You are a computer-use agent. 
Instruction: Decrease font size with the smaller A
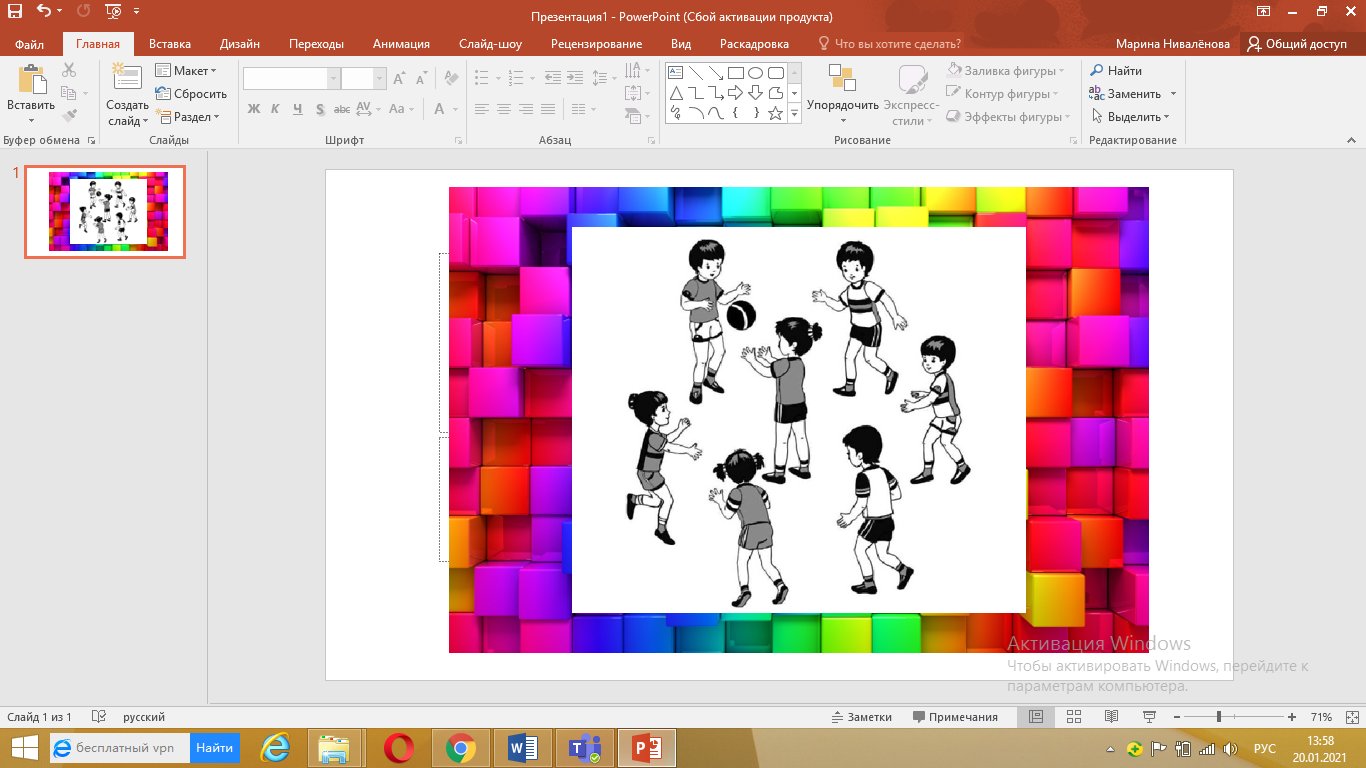422,78
